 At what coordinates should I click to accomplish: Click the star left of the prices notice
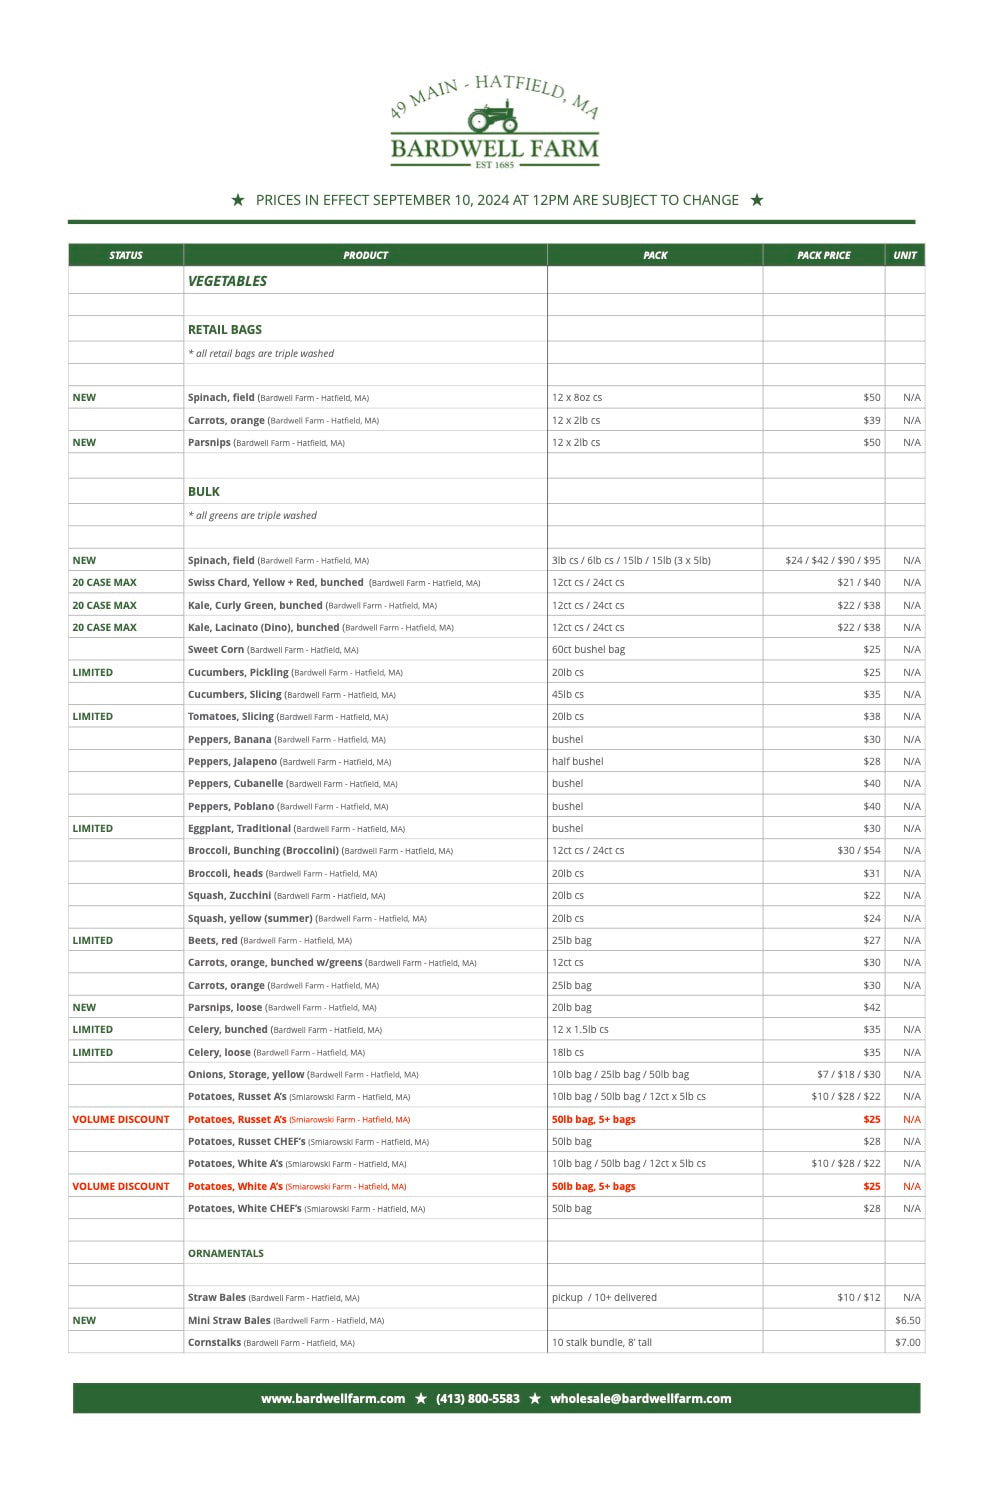[x=238, y=200]
